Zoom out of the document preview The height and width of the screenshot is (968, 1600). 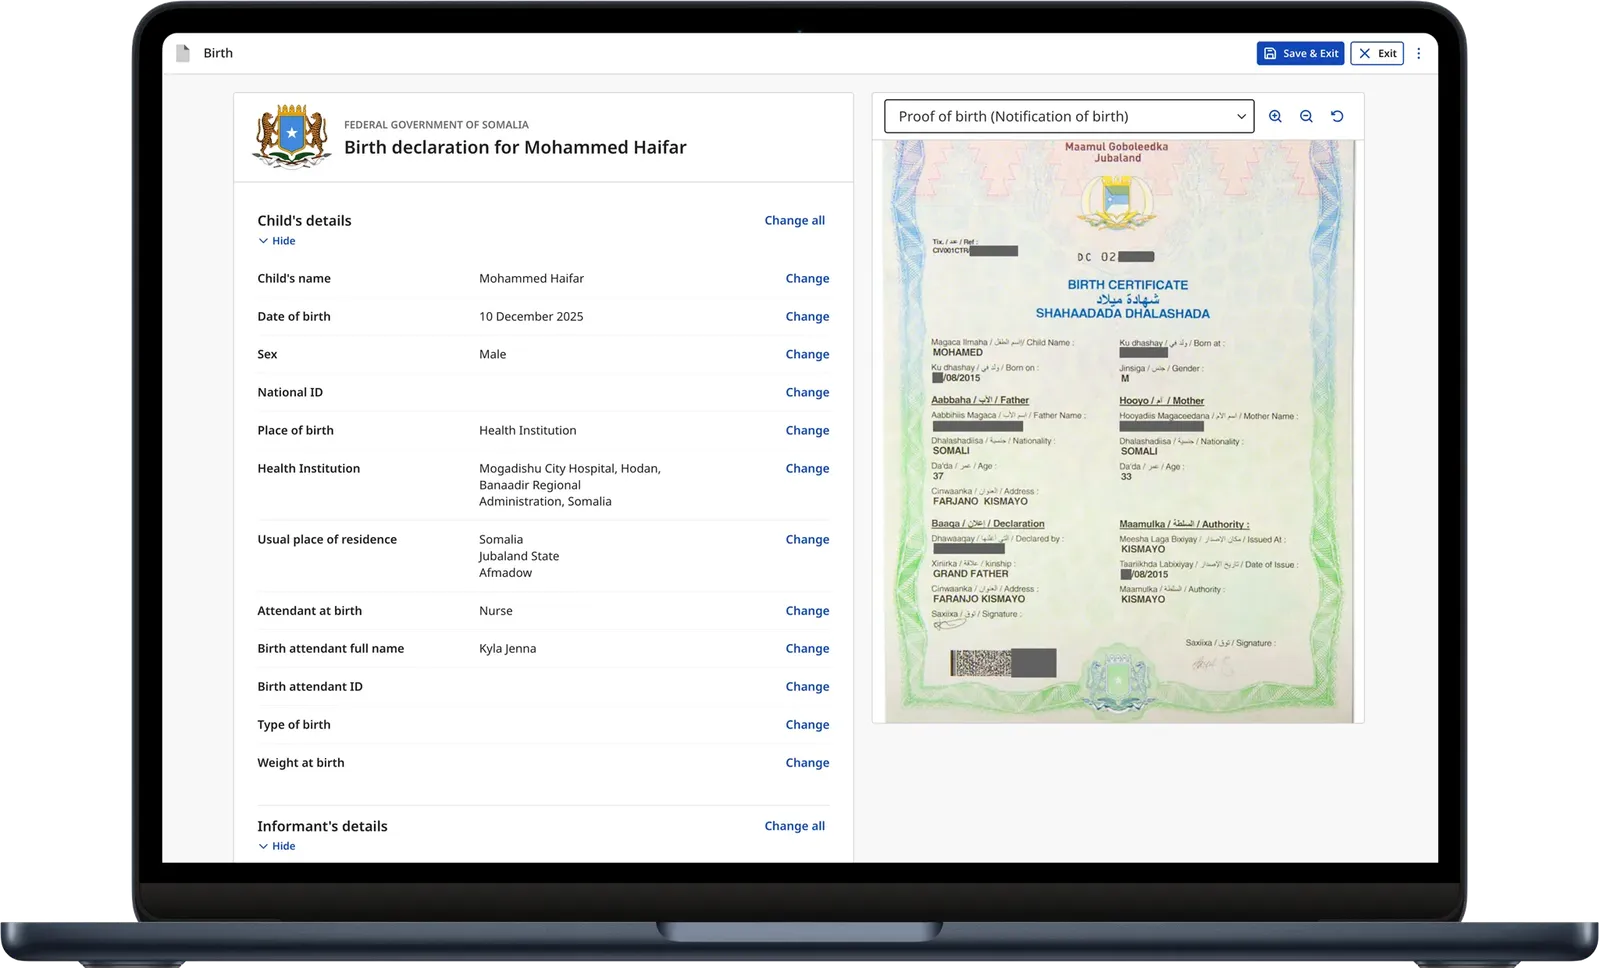tap(1306, 116)
